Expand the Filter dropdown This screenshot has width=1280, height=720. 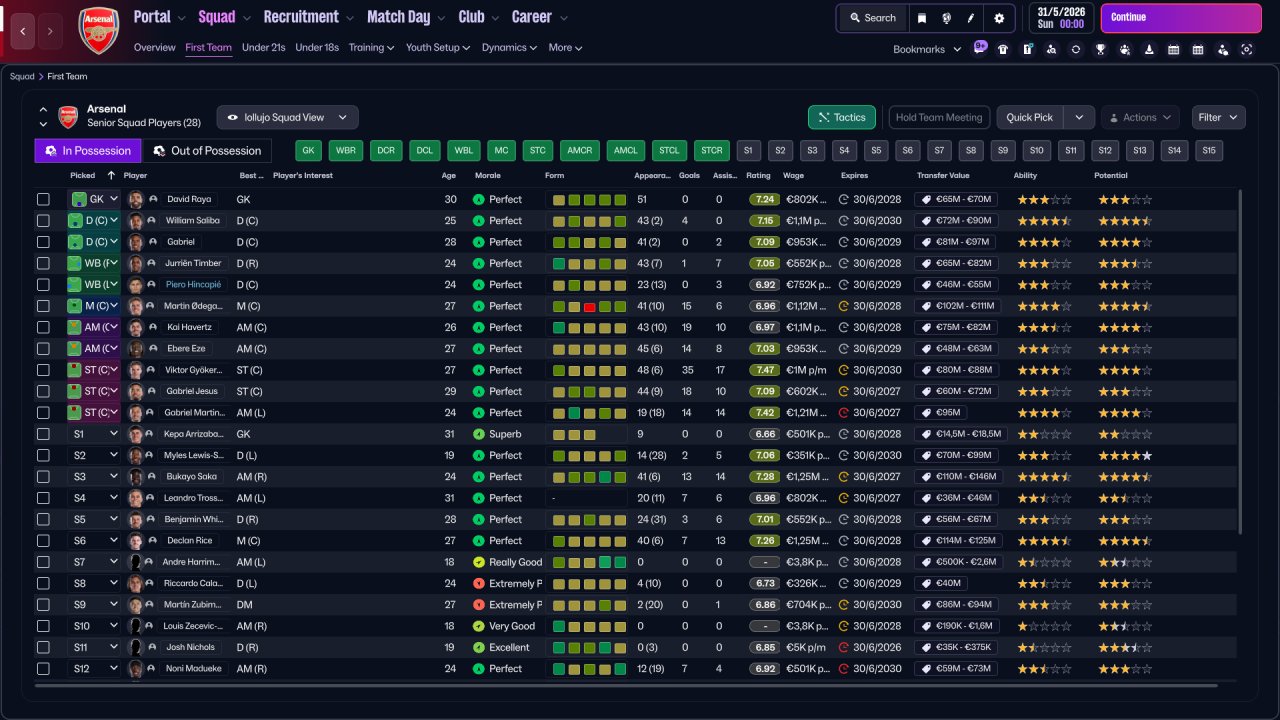tap(1218, 117)
